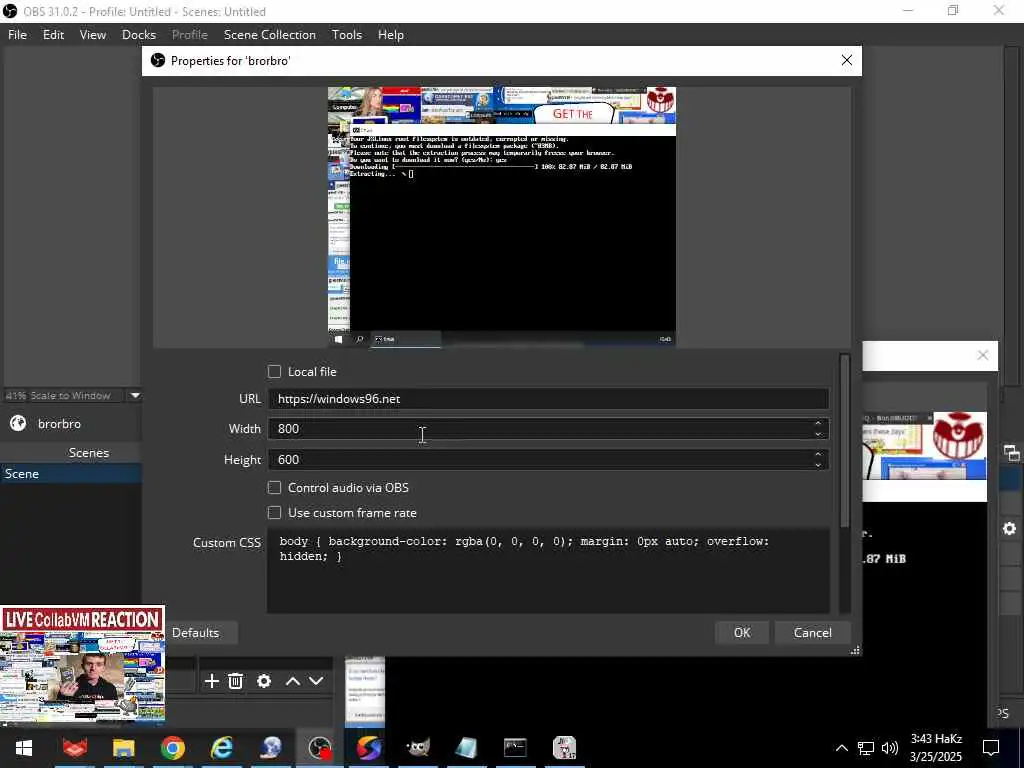Select the Scene entry in Scenes list
Viewport: 1024px width, 768px height.
tap(71, 473)
